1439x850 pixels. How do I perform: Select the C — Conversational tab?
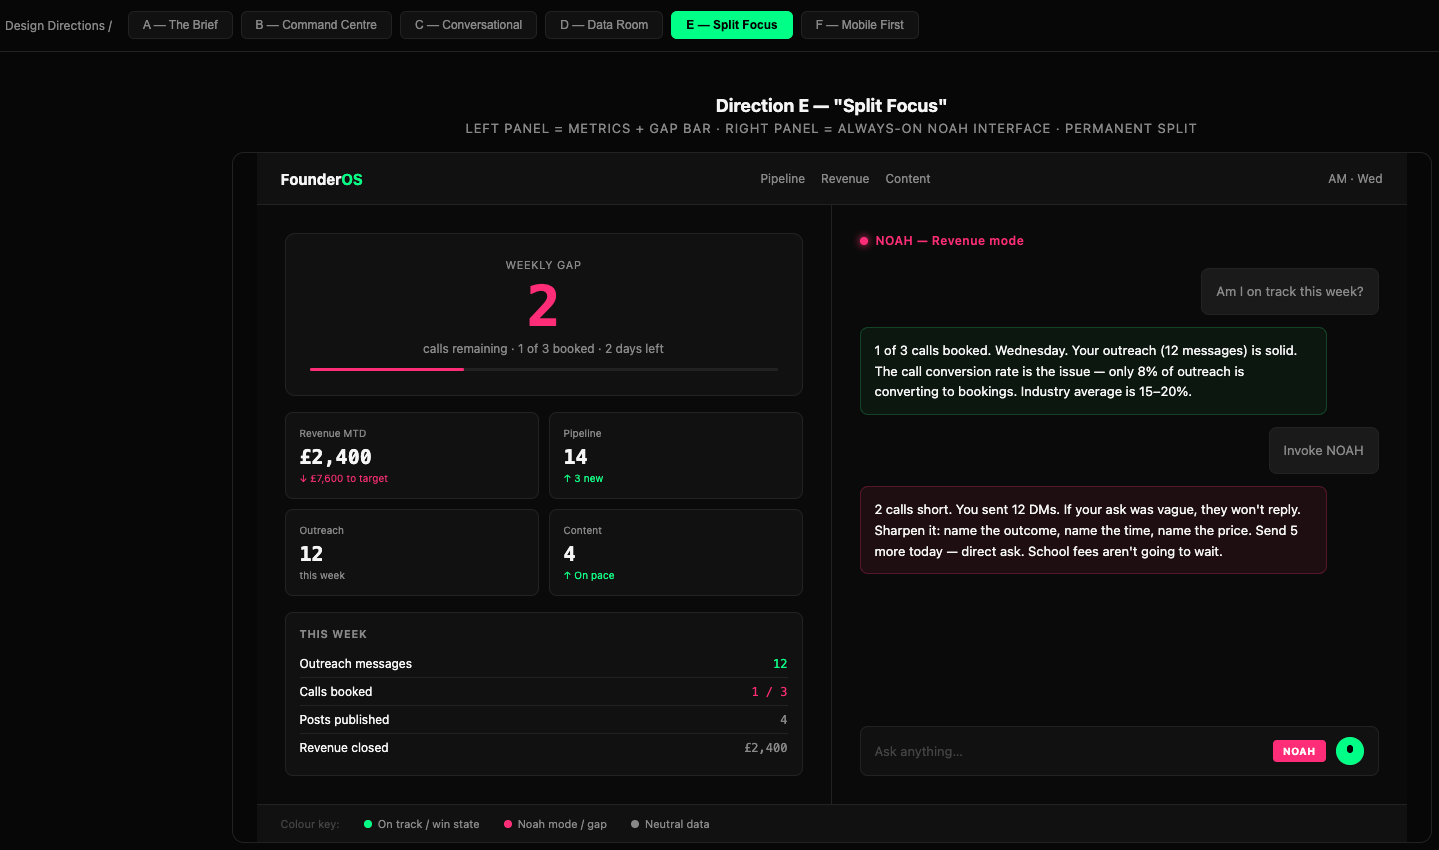tap(468, 25)
